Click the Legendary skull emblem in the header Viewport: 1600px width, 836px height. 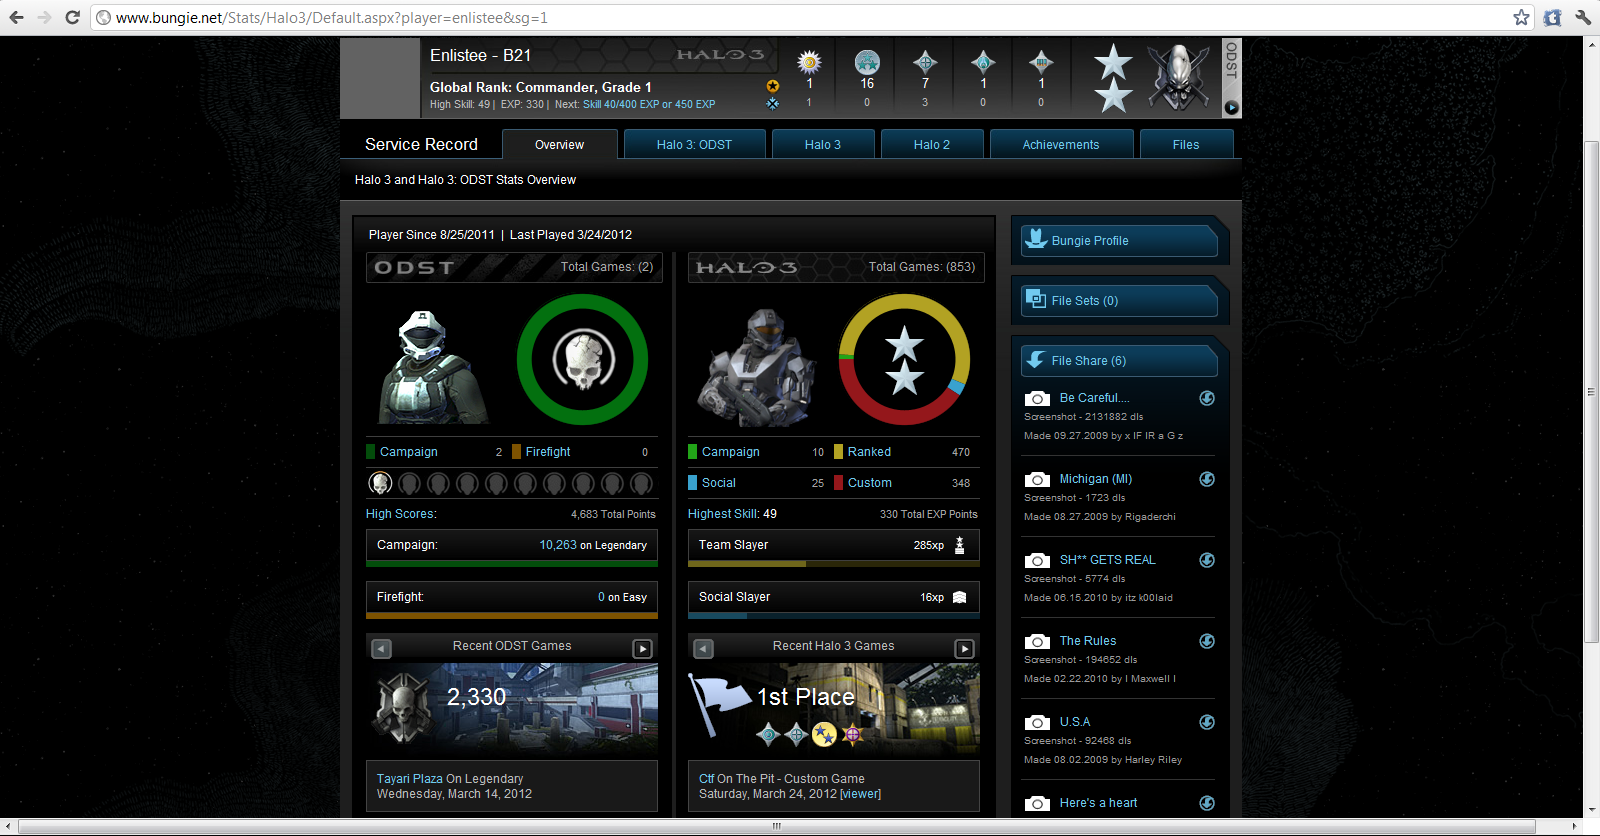point(1178,78)
